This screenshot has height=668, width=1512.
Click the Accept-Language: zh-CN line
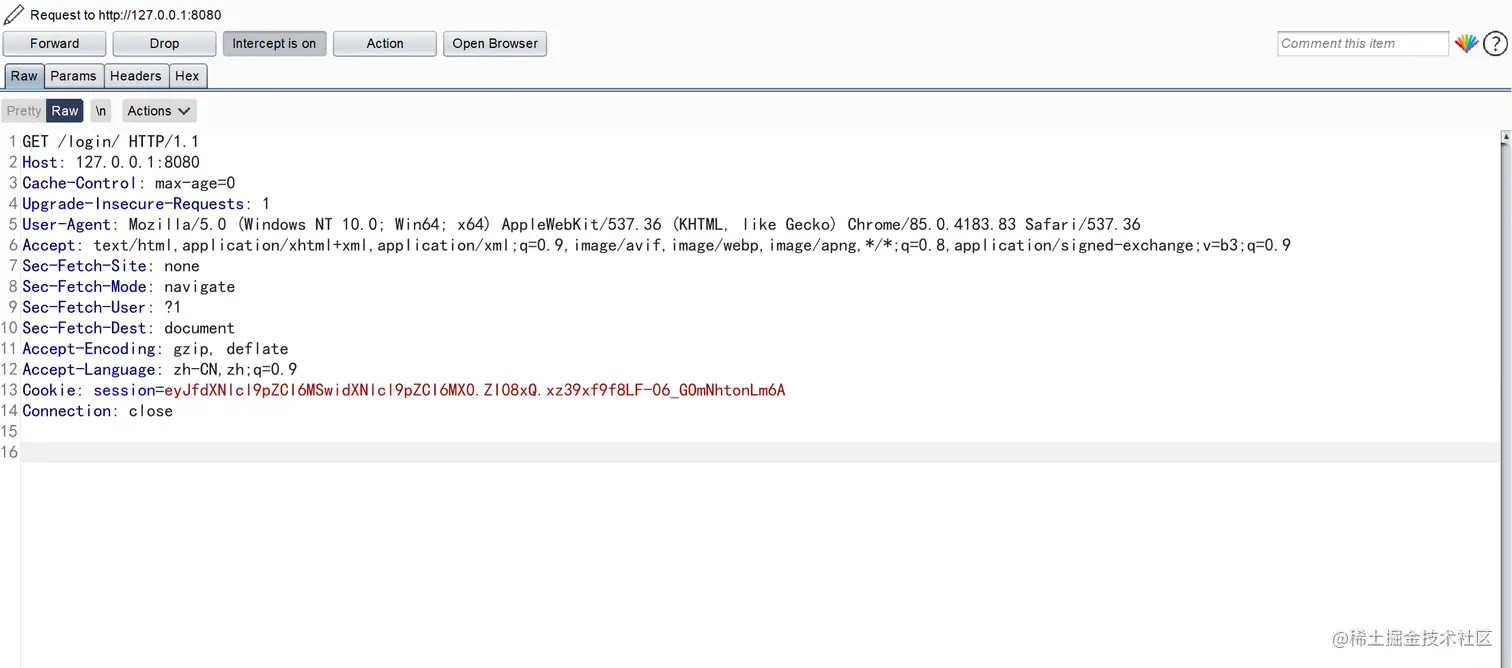160,370
